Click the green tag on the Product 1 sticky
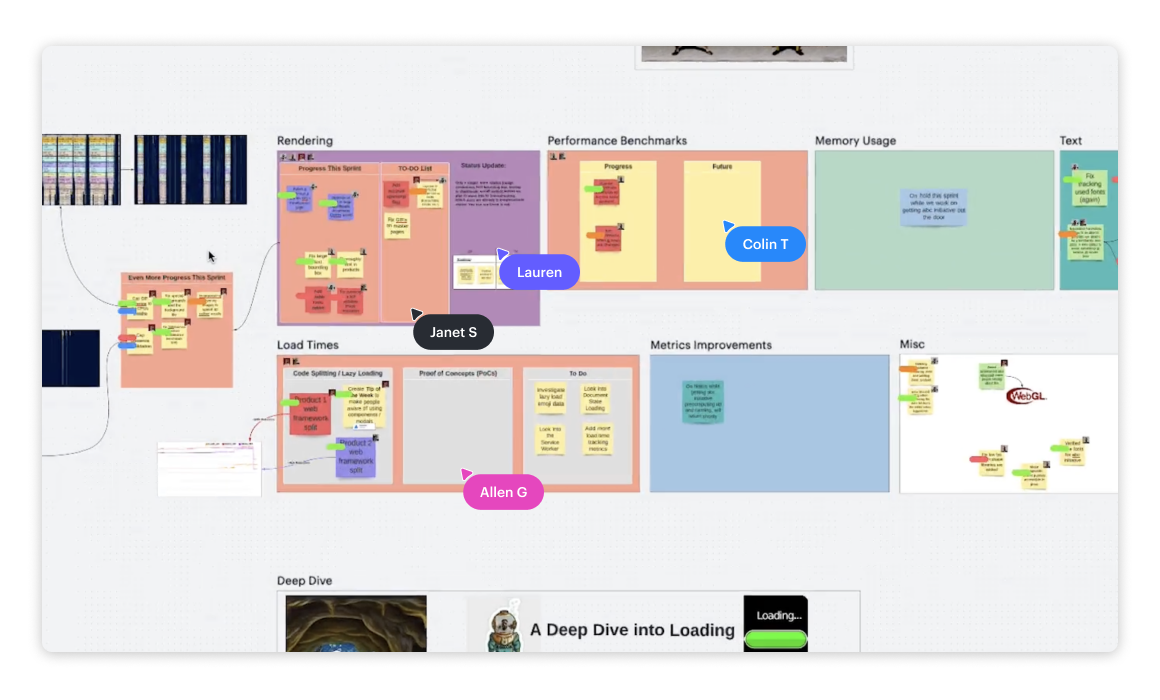The image size is (1160, 700). click(290, 402)
